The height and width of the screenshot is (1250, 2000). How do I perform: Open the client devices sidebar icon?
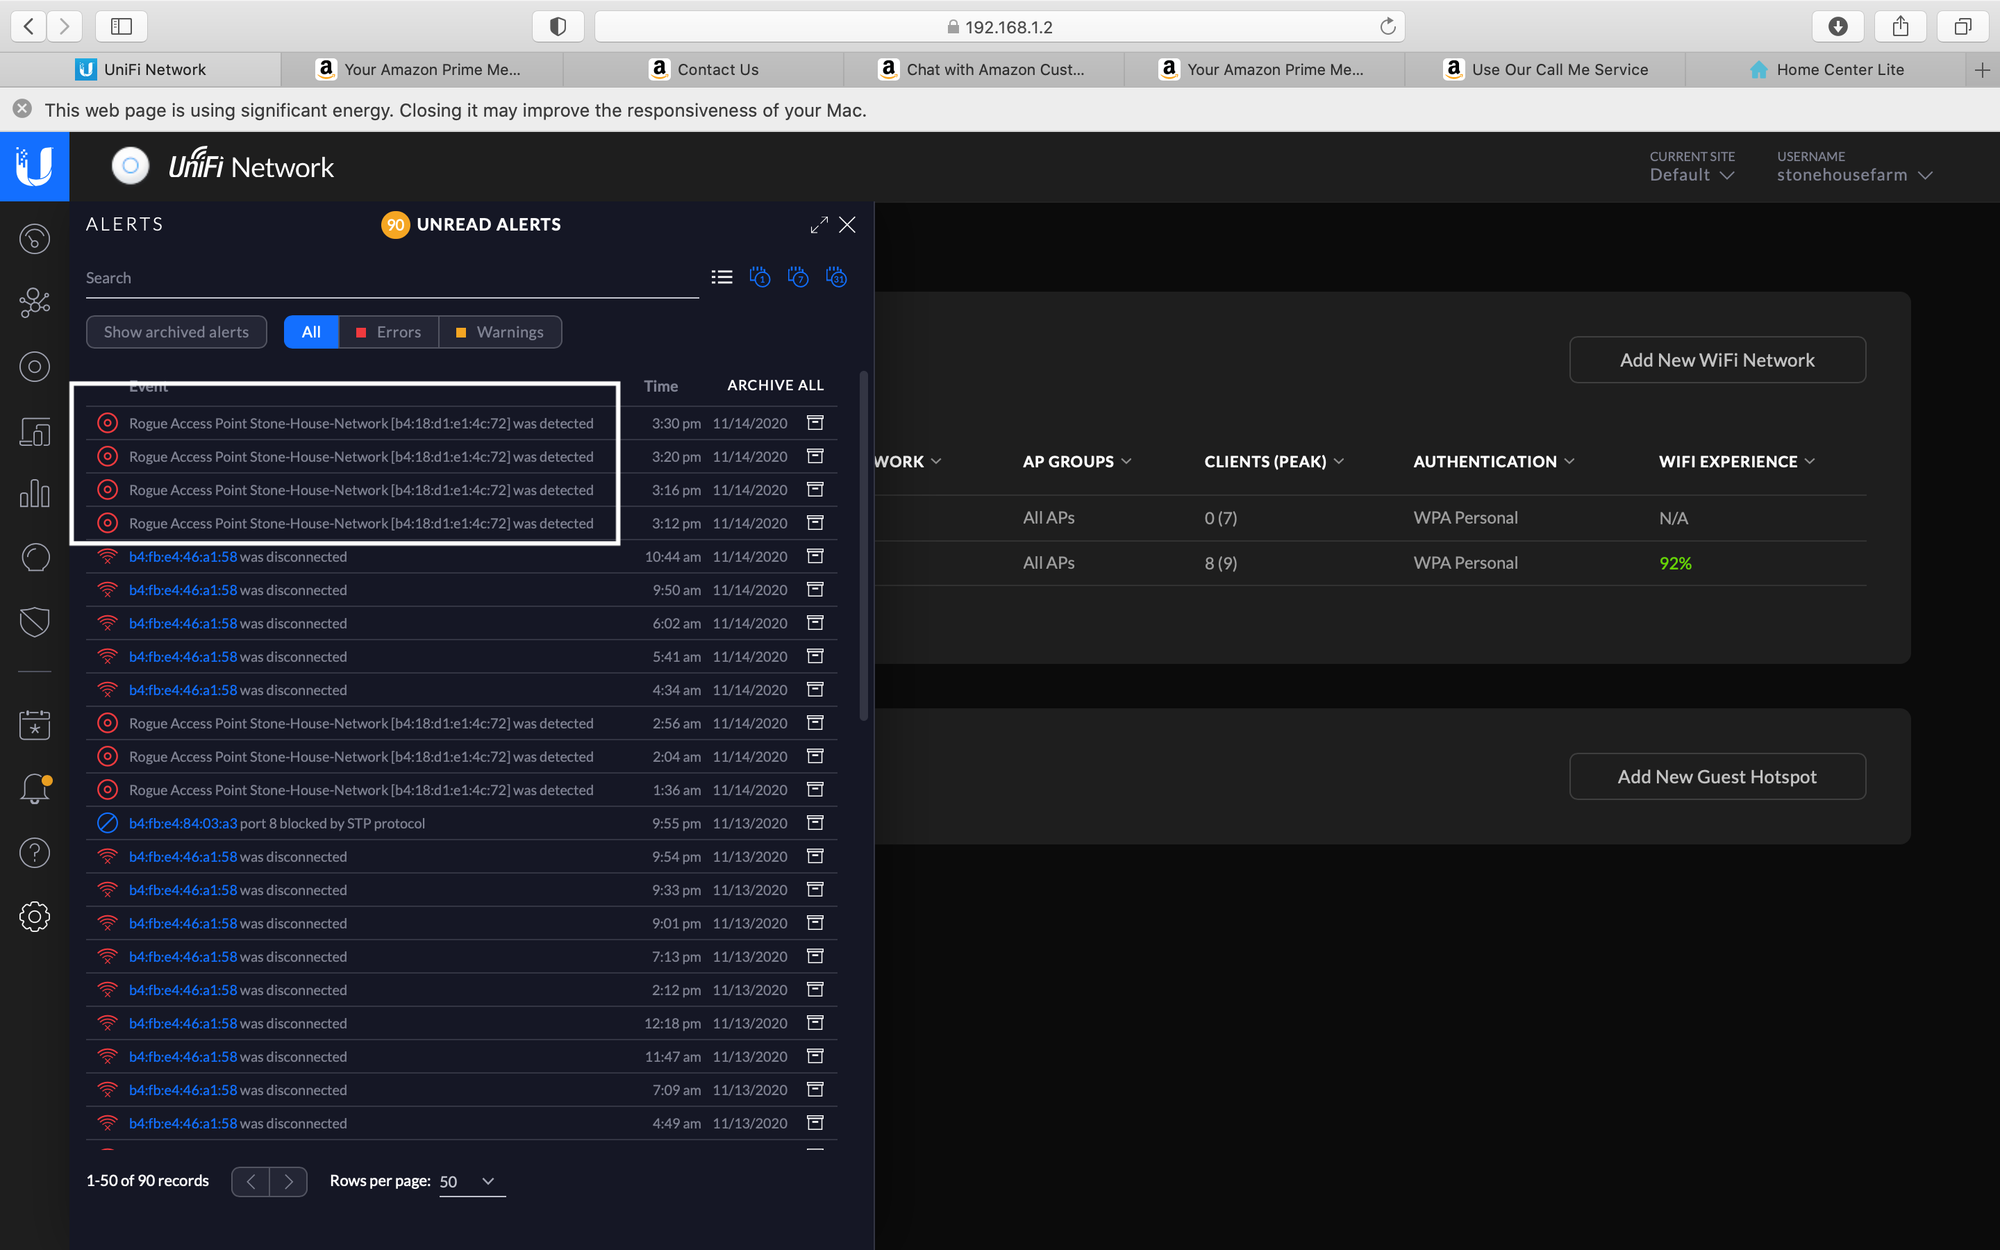(35, 432)
